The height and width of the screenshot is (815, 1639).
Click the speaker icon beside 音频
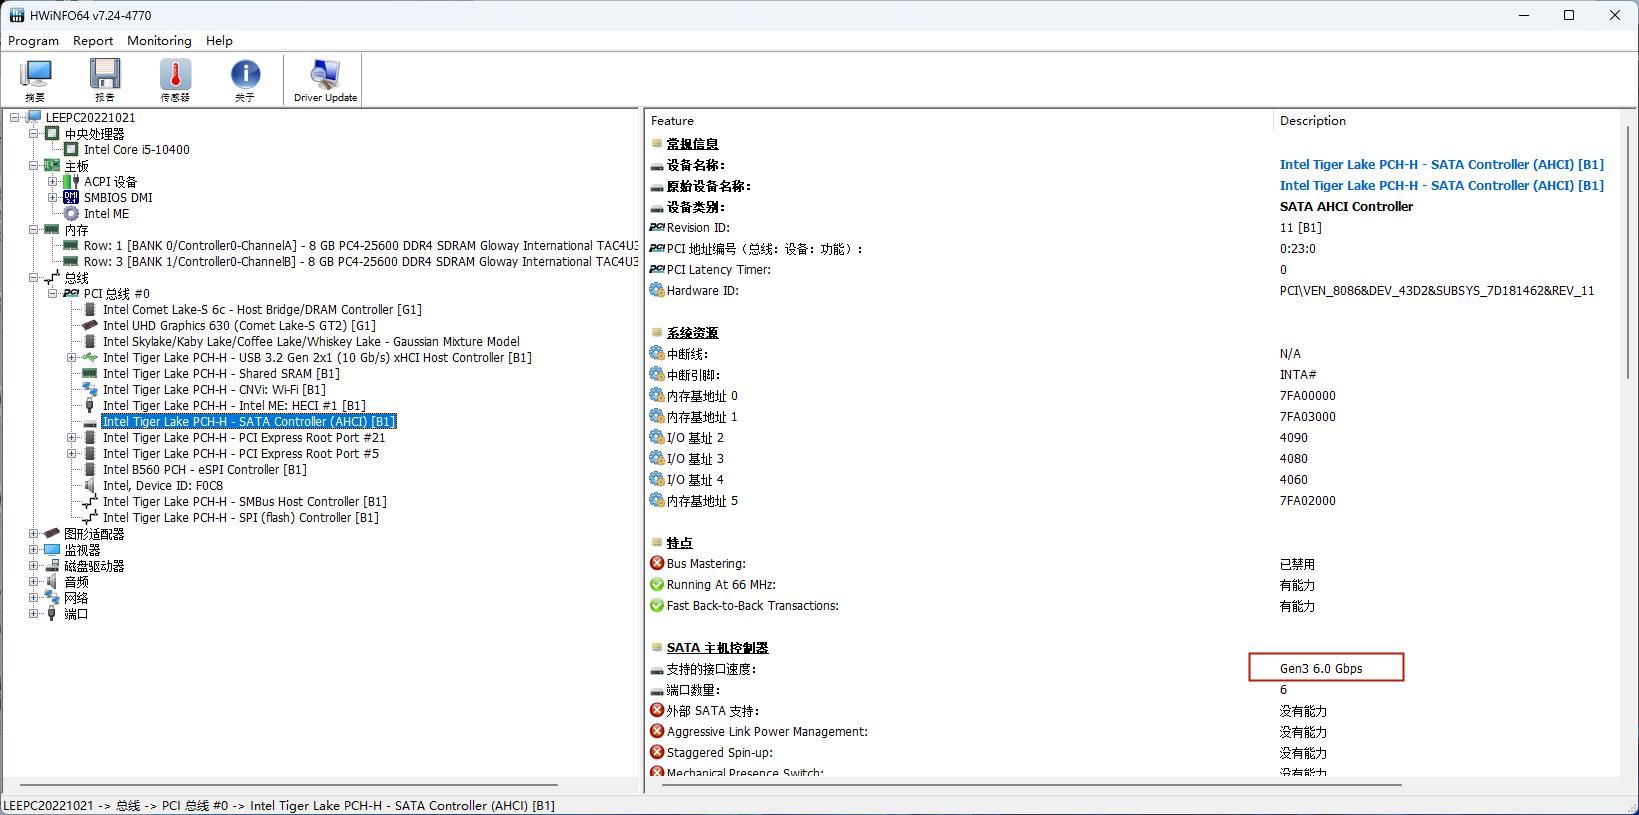pos(52,582)
